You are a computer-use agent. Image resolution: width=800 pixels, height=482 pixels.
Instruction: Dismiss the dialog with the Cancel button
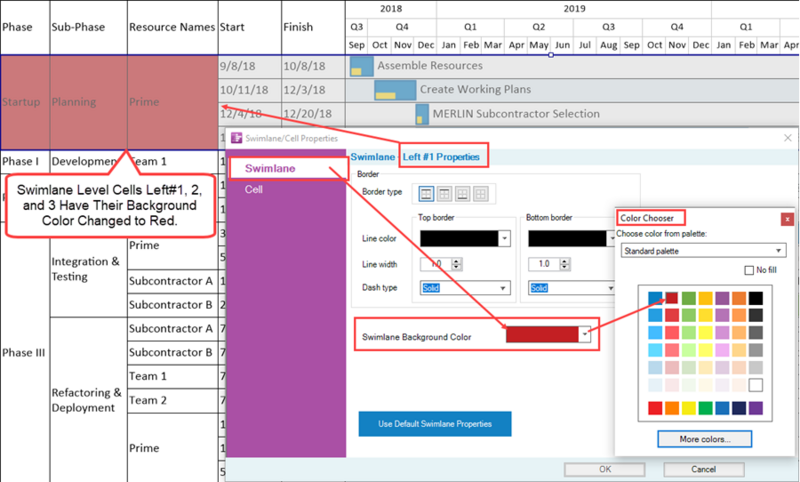click(704, 469)
